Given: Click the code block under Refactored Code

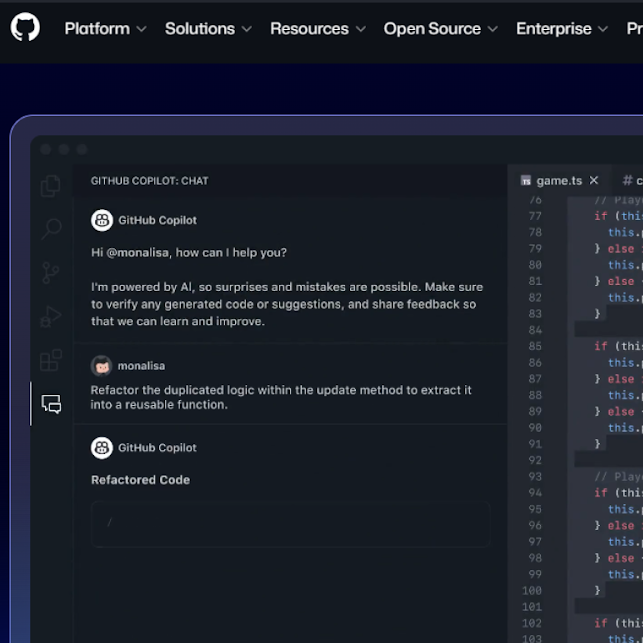Looking at the screenshot, I should coord(290,523).
